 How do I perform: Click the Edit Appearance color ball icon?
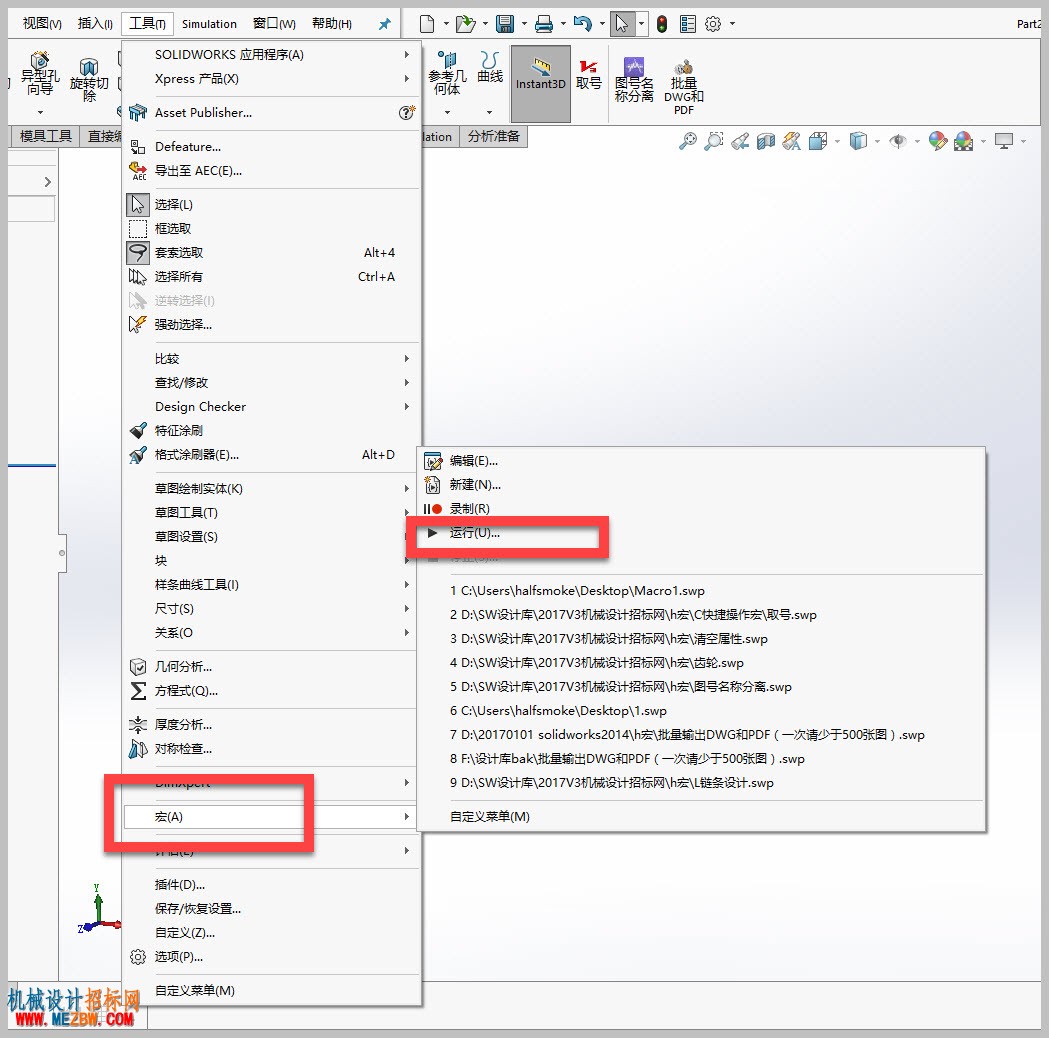coord(937,141)
